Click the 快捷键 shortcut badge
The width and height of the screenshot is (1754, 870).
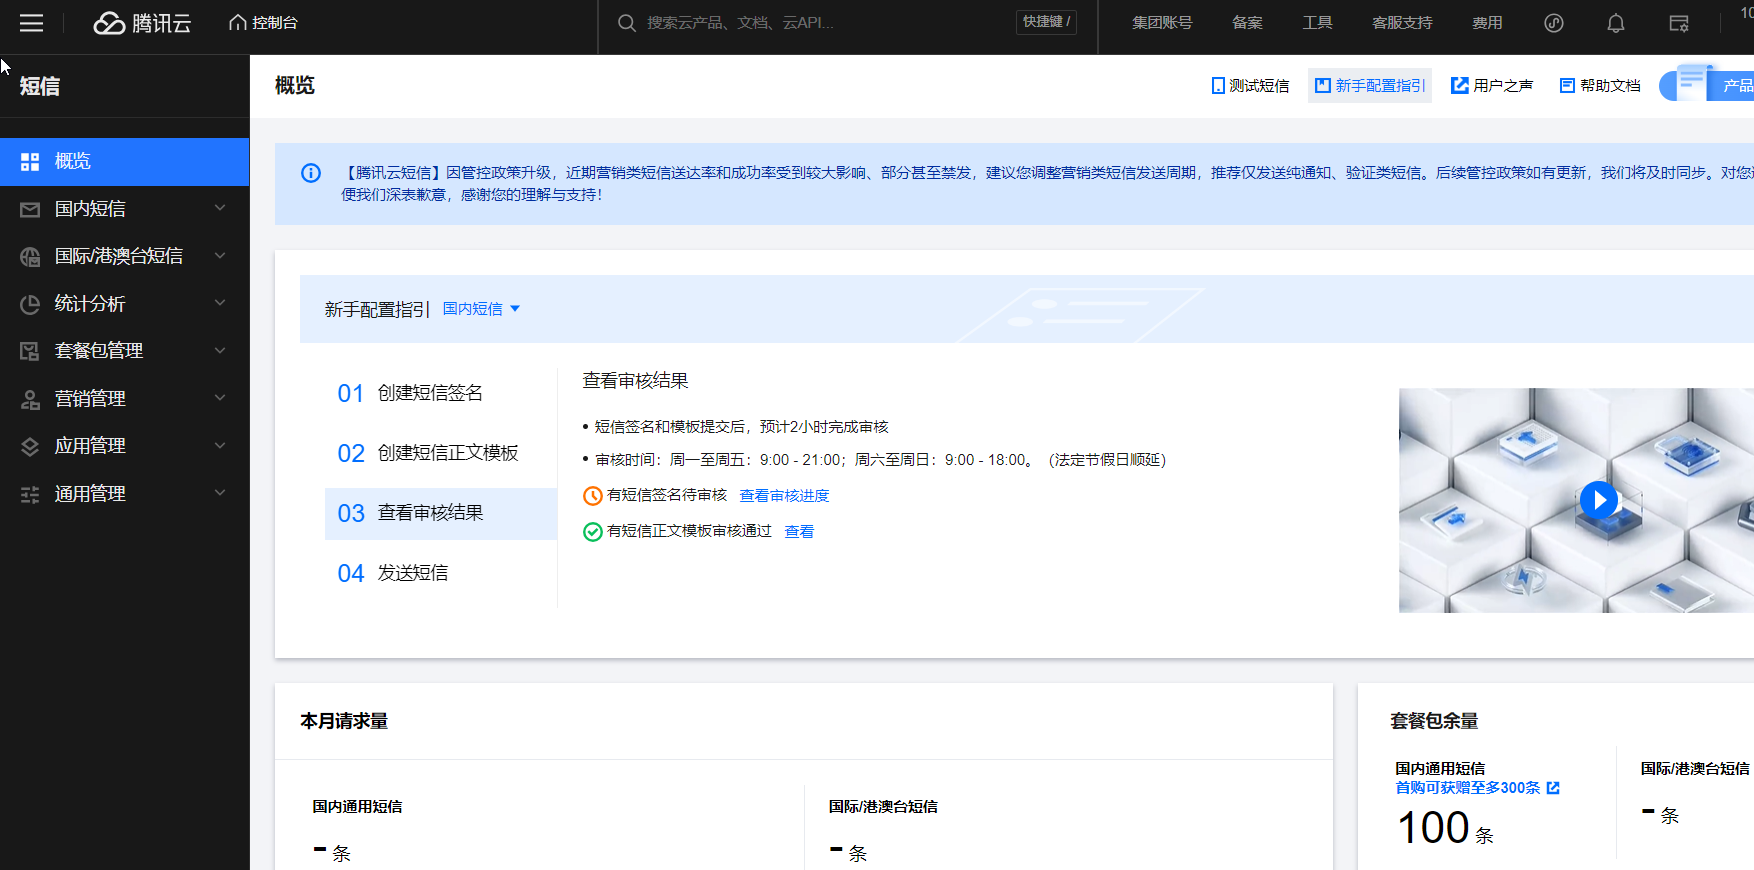(1046, 22)
